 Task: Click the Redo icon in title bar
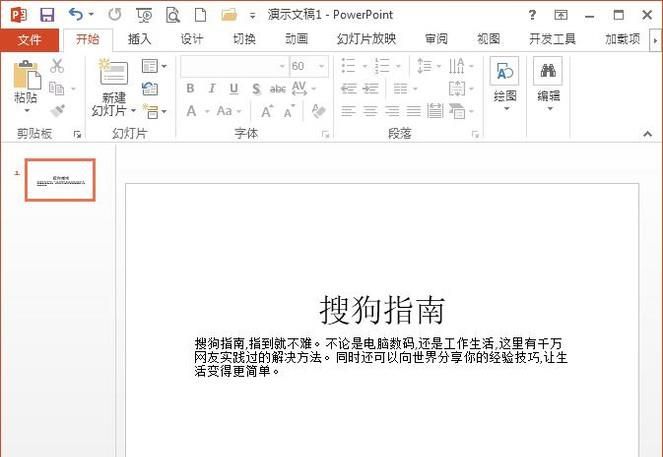pyautogui.click(x=115, y=15)
